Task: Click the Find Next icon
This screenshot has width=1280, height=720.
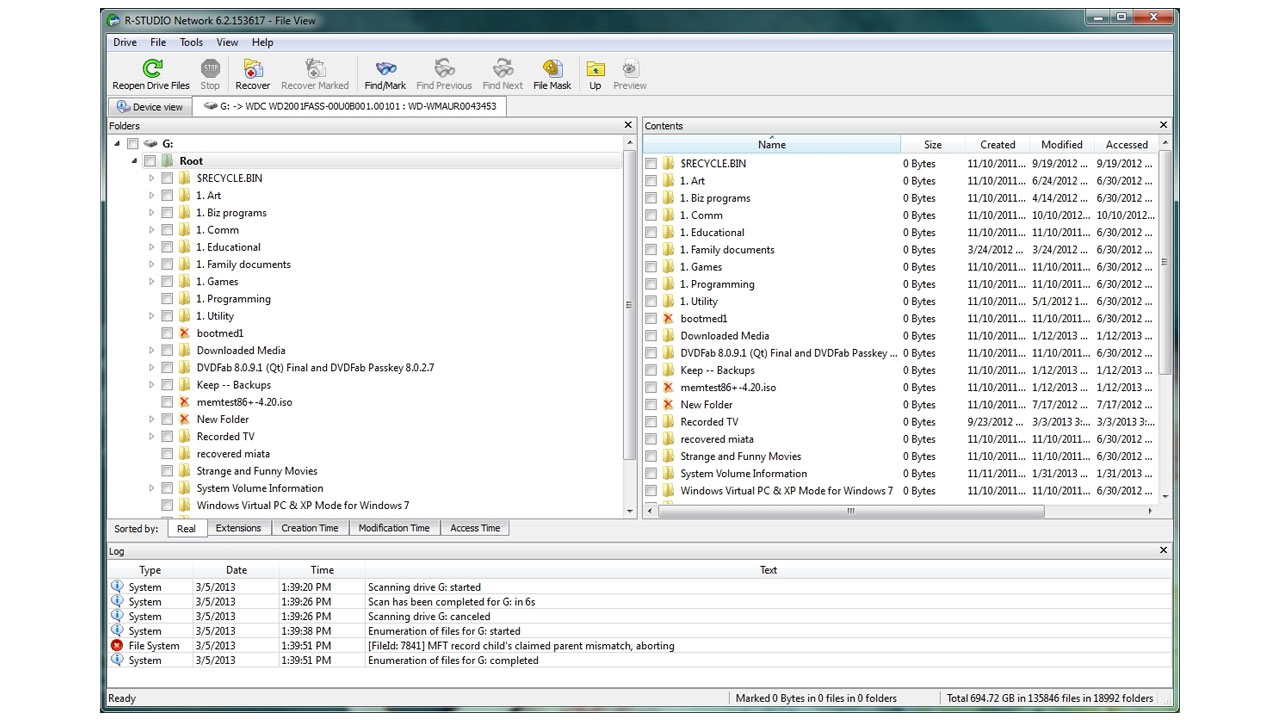Action: click(x=502, y=69)
